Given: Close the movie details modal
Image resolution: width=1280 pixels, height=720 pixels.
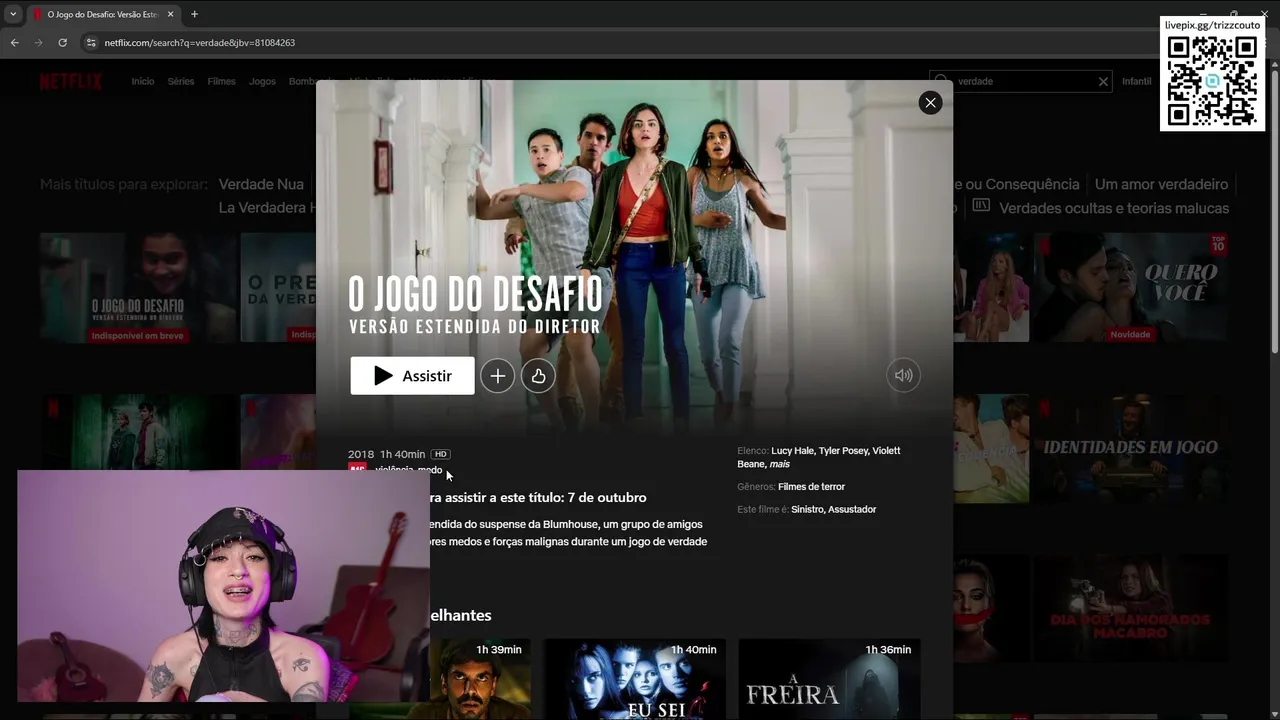Looking at the screenshot, I should (930, 102).
